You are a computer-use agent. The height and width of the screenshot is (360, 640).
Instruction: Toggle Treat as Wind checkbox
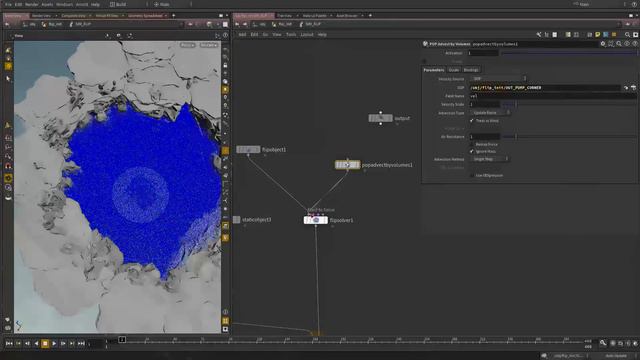(472, 121)
